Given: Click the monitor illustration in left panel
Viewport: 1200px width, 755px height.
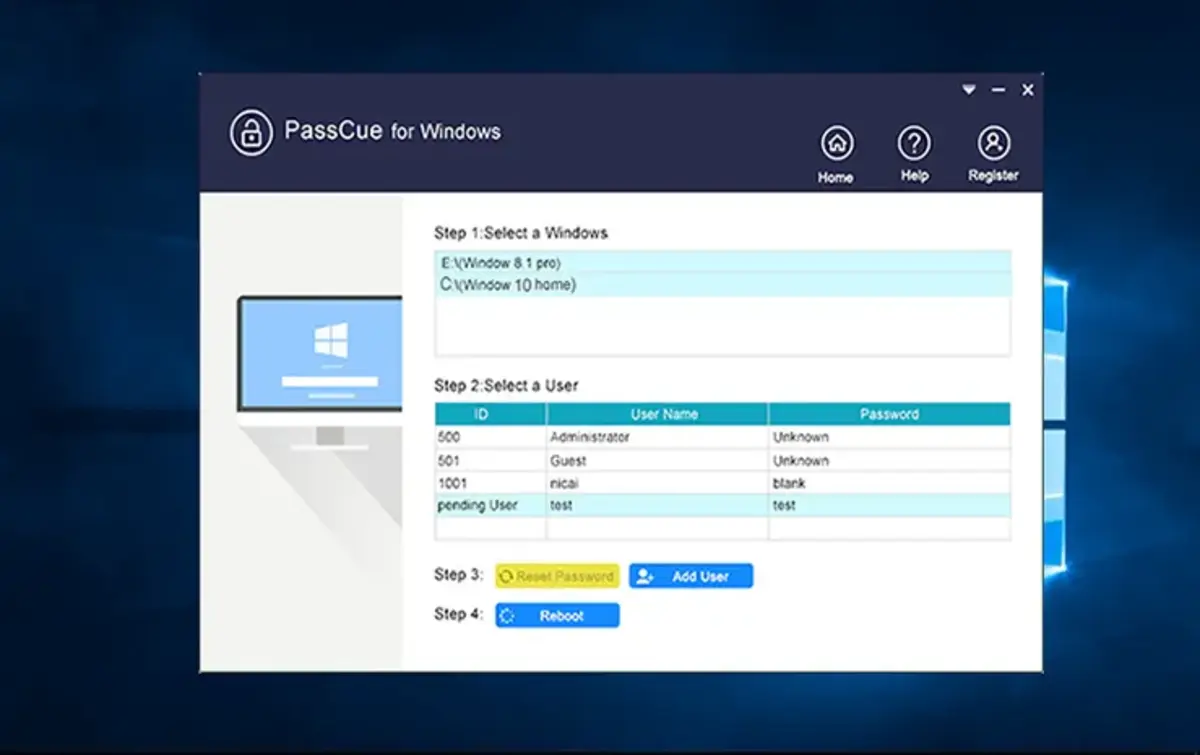Looking at the screenshot, I should [x=319, y=355].
